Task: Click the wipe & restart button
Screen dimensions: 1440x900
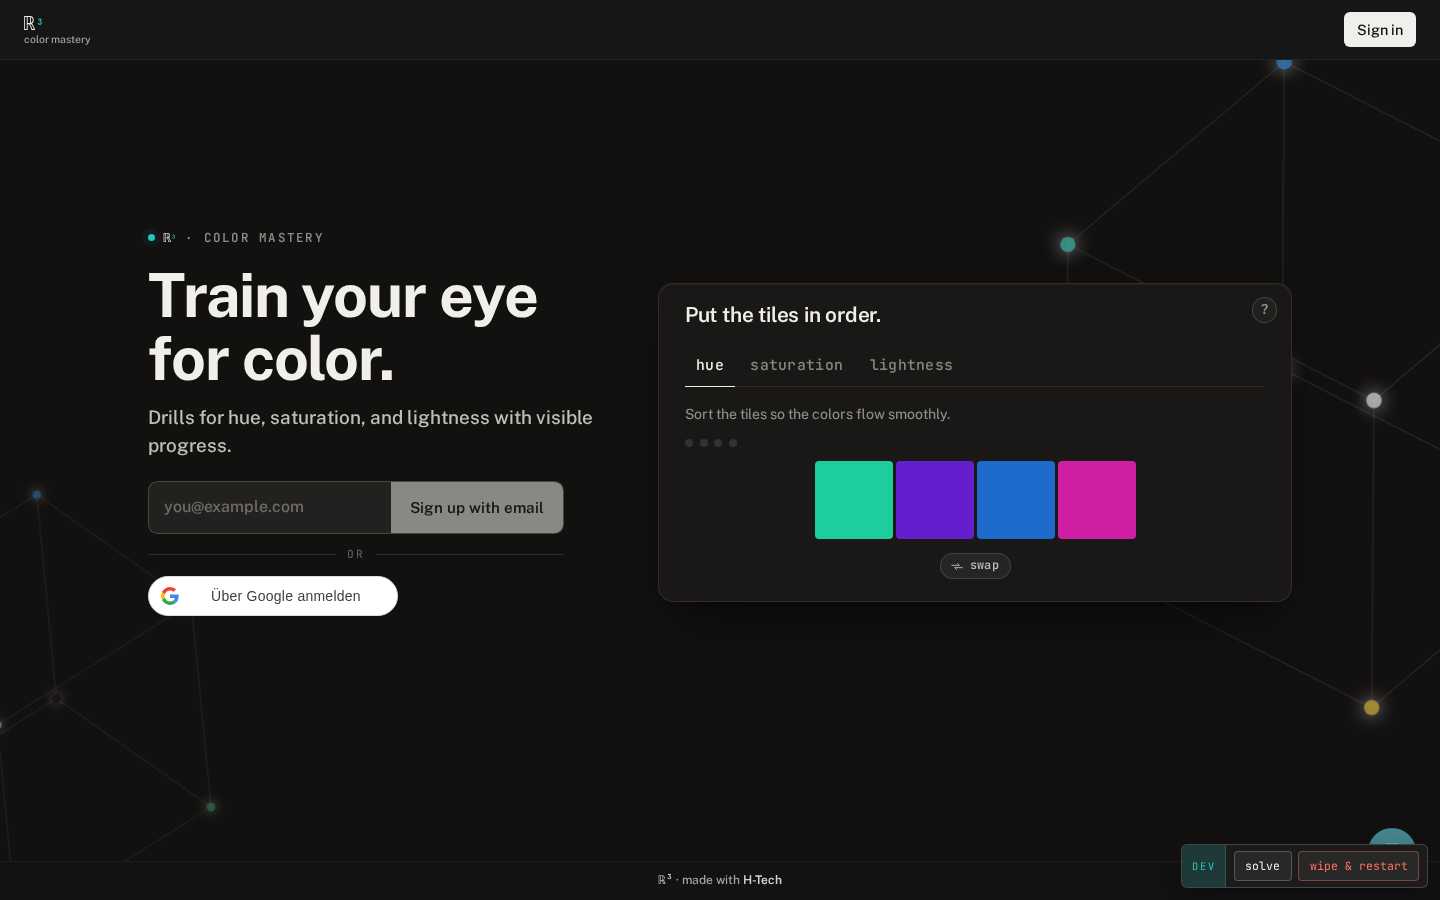Action: coord(1358,866)
